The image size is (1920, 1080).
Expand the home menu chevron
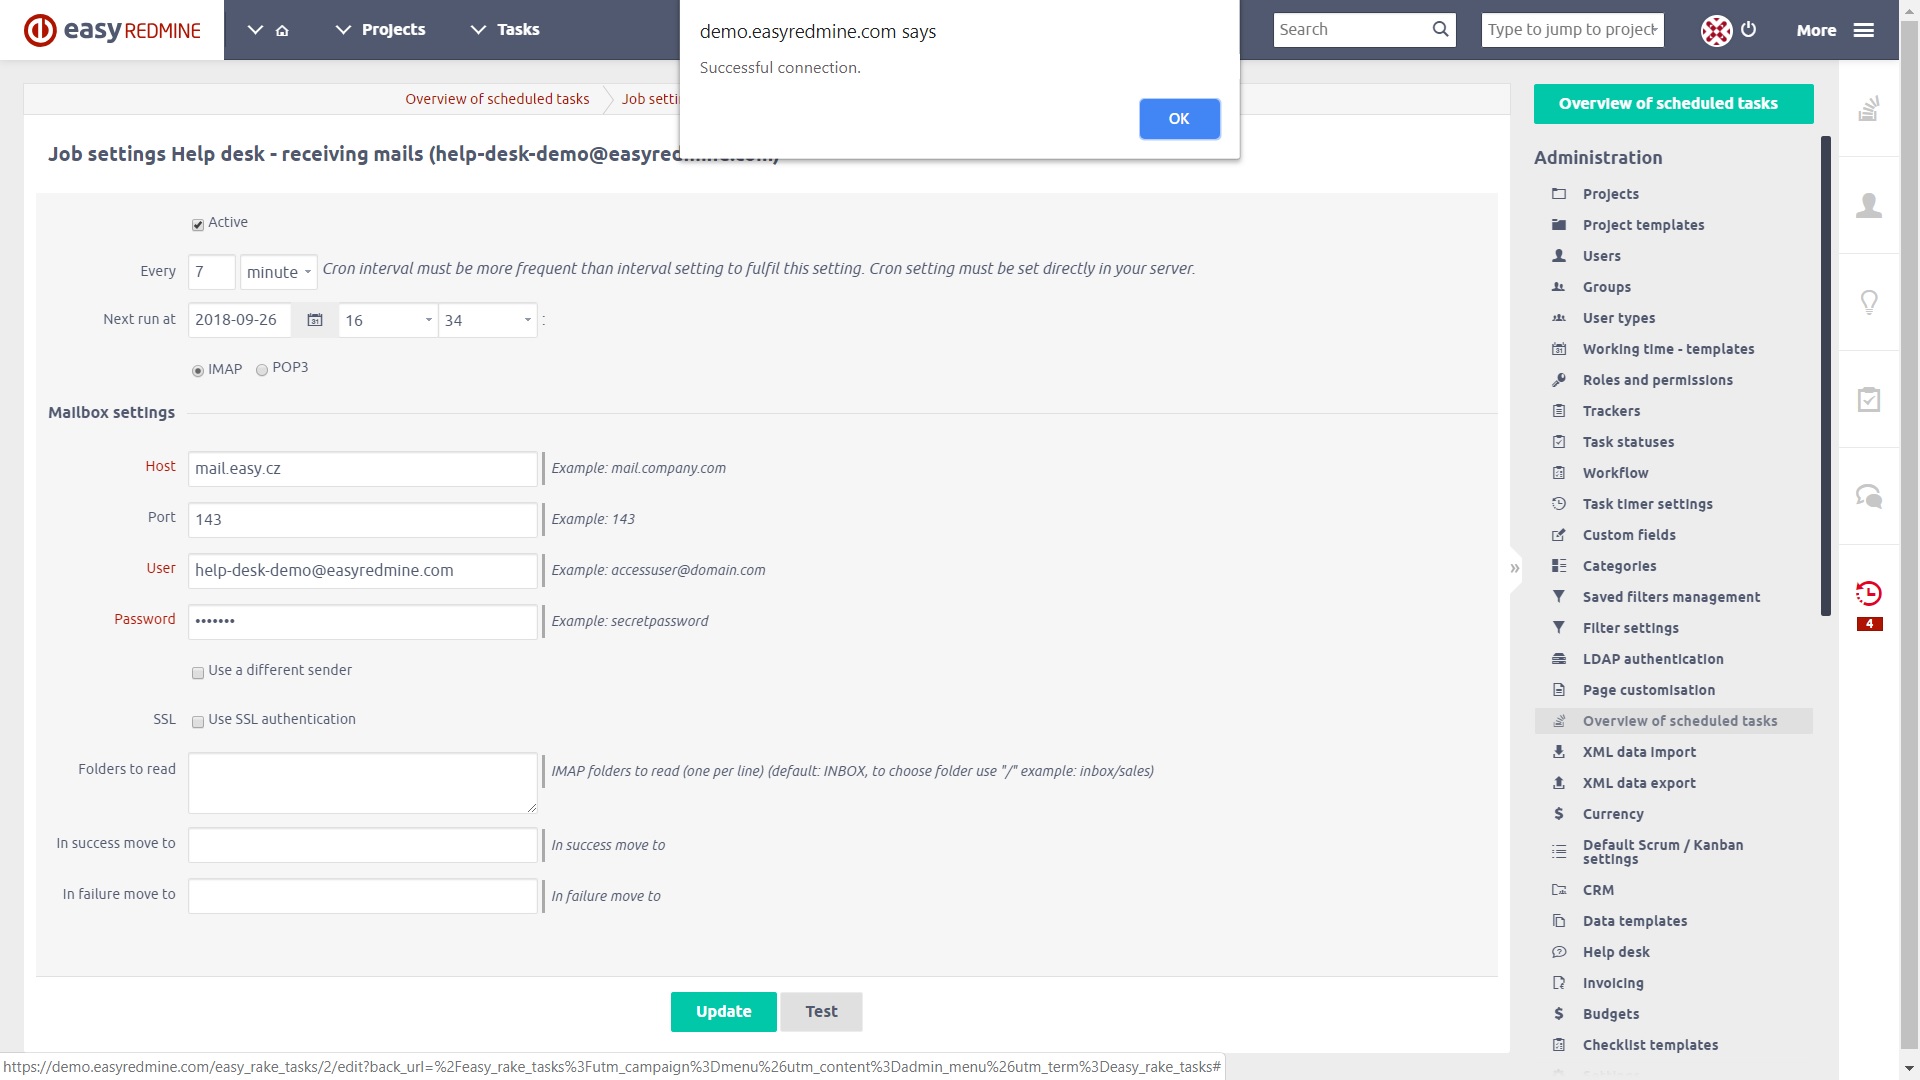click(x=255, y=30)
